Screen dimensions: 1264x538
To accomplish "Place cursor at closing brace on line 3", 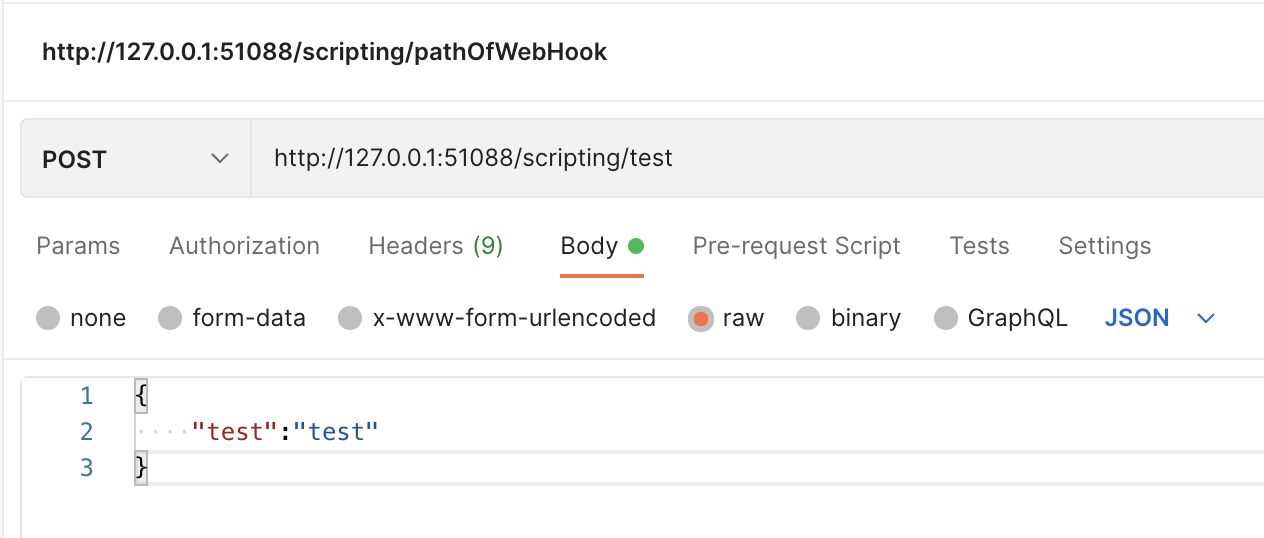I will (141, 467).
